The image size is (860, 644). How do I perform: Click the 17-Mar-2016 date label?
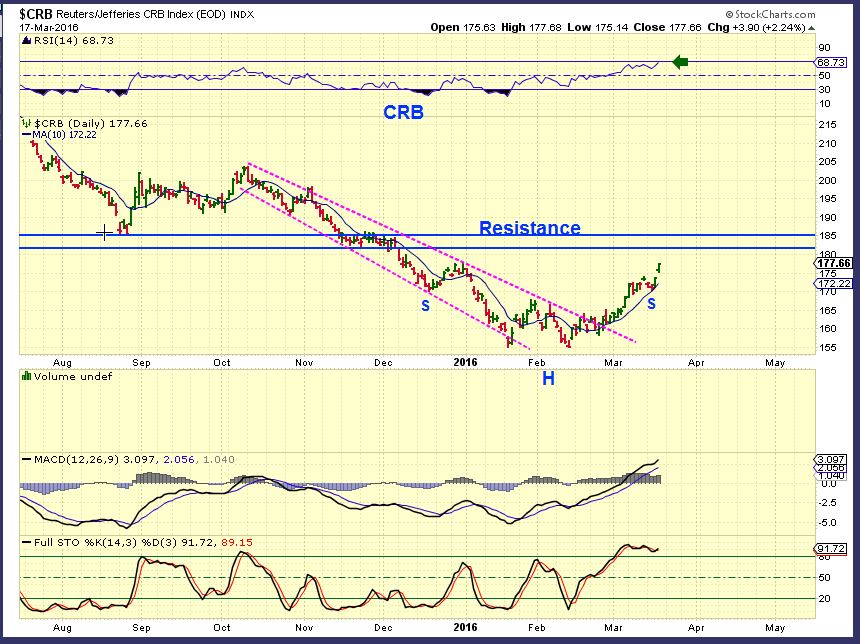pos(49,27)
